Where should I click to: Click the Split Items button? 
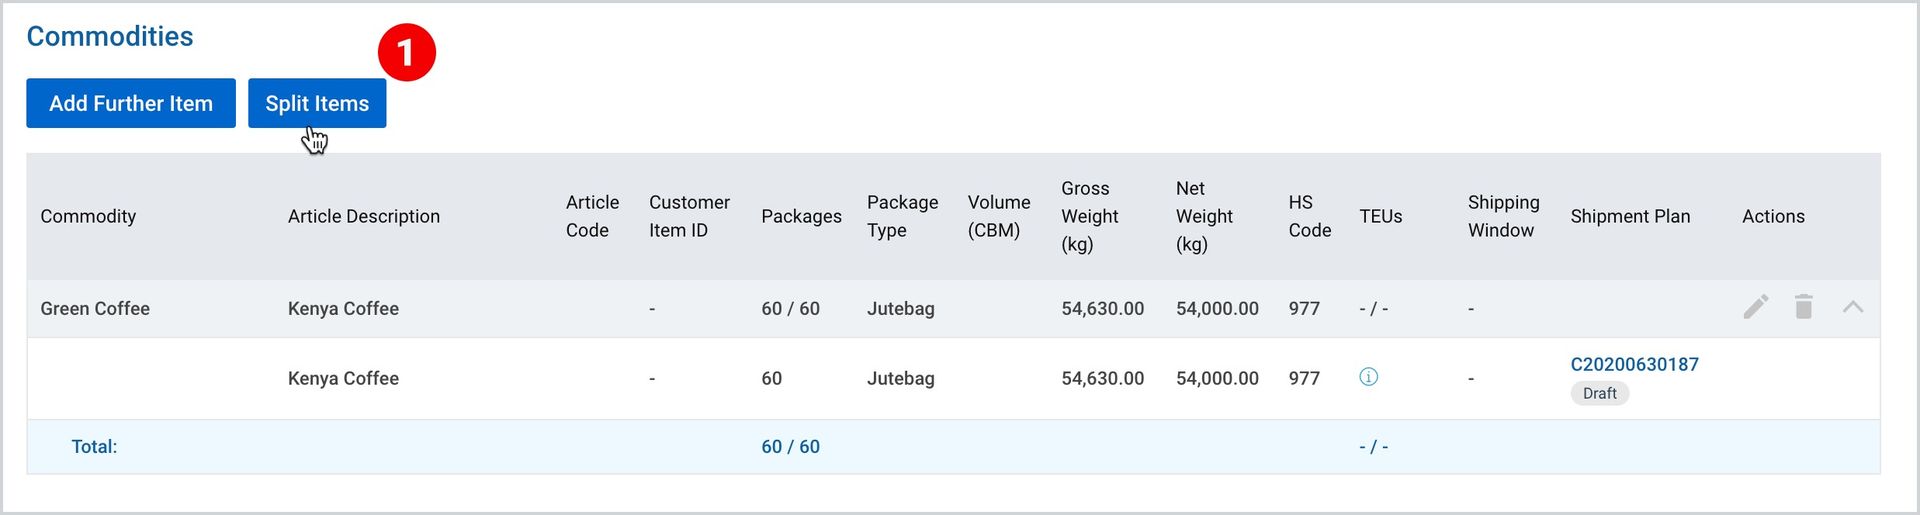317,103
